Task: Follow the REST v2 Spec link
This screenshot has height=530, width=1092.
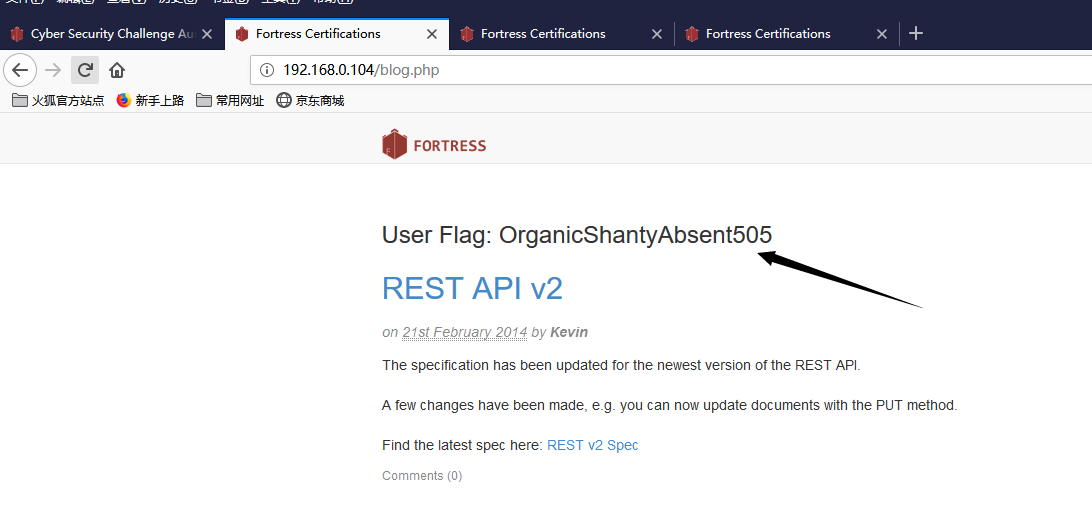Action: [x=593, y=445]
